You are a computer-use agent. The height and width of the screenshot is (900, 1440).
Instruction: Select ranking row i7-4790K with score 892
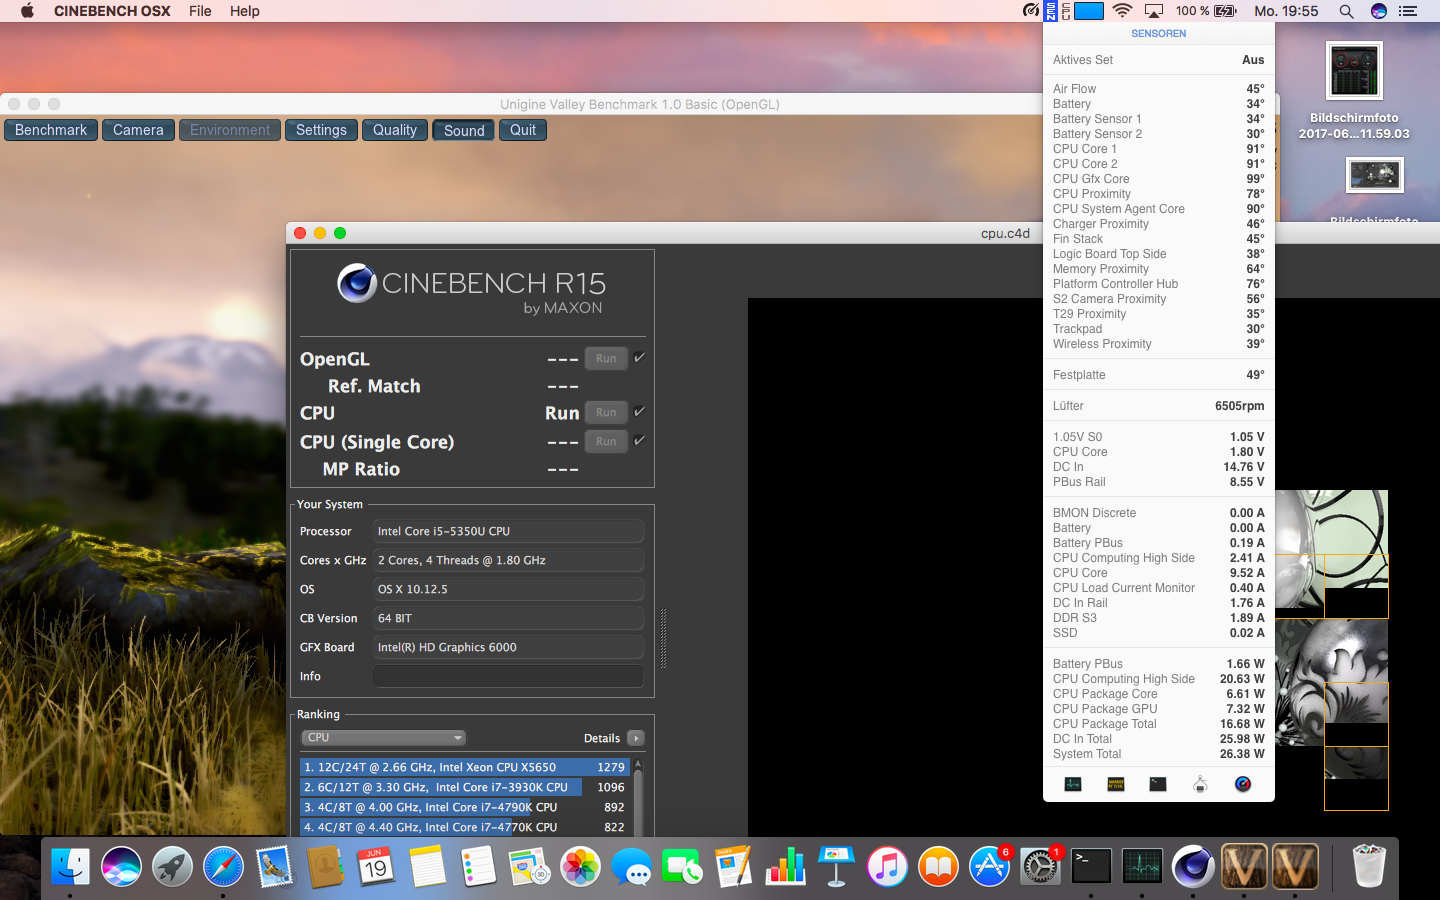(465, 807)
